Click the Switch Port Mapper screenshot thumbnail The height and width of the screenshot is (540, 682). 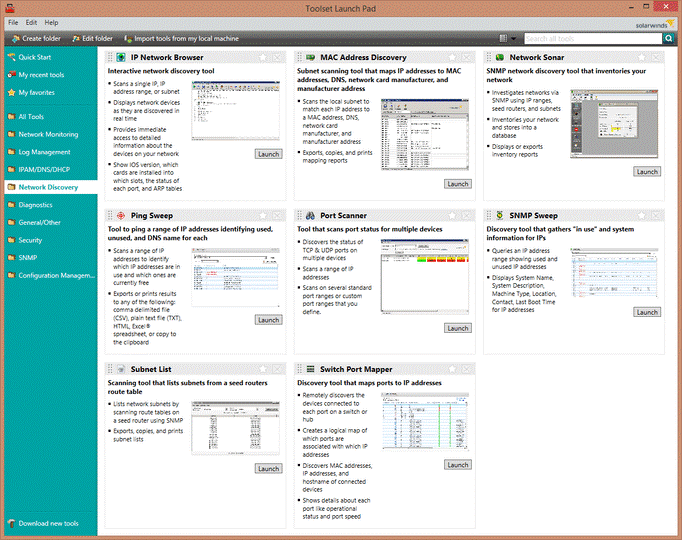(425, 421)
